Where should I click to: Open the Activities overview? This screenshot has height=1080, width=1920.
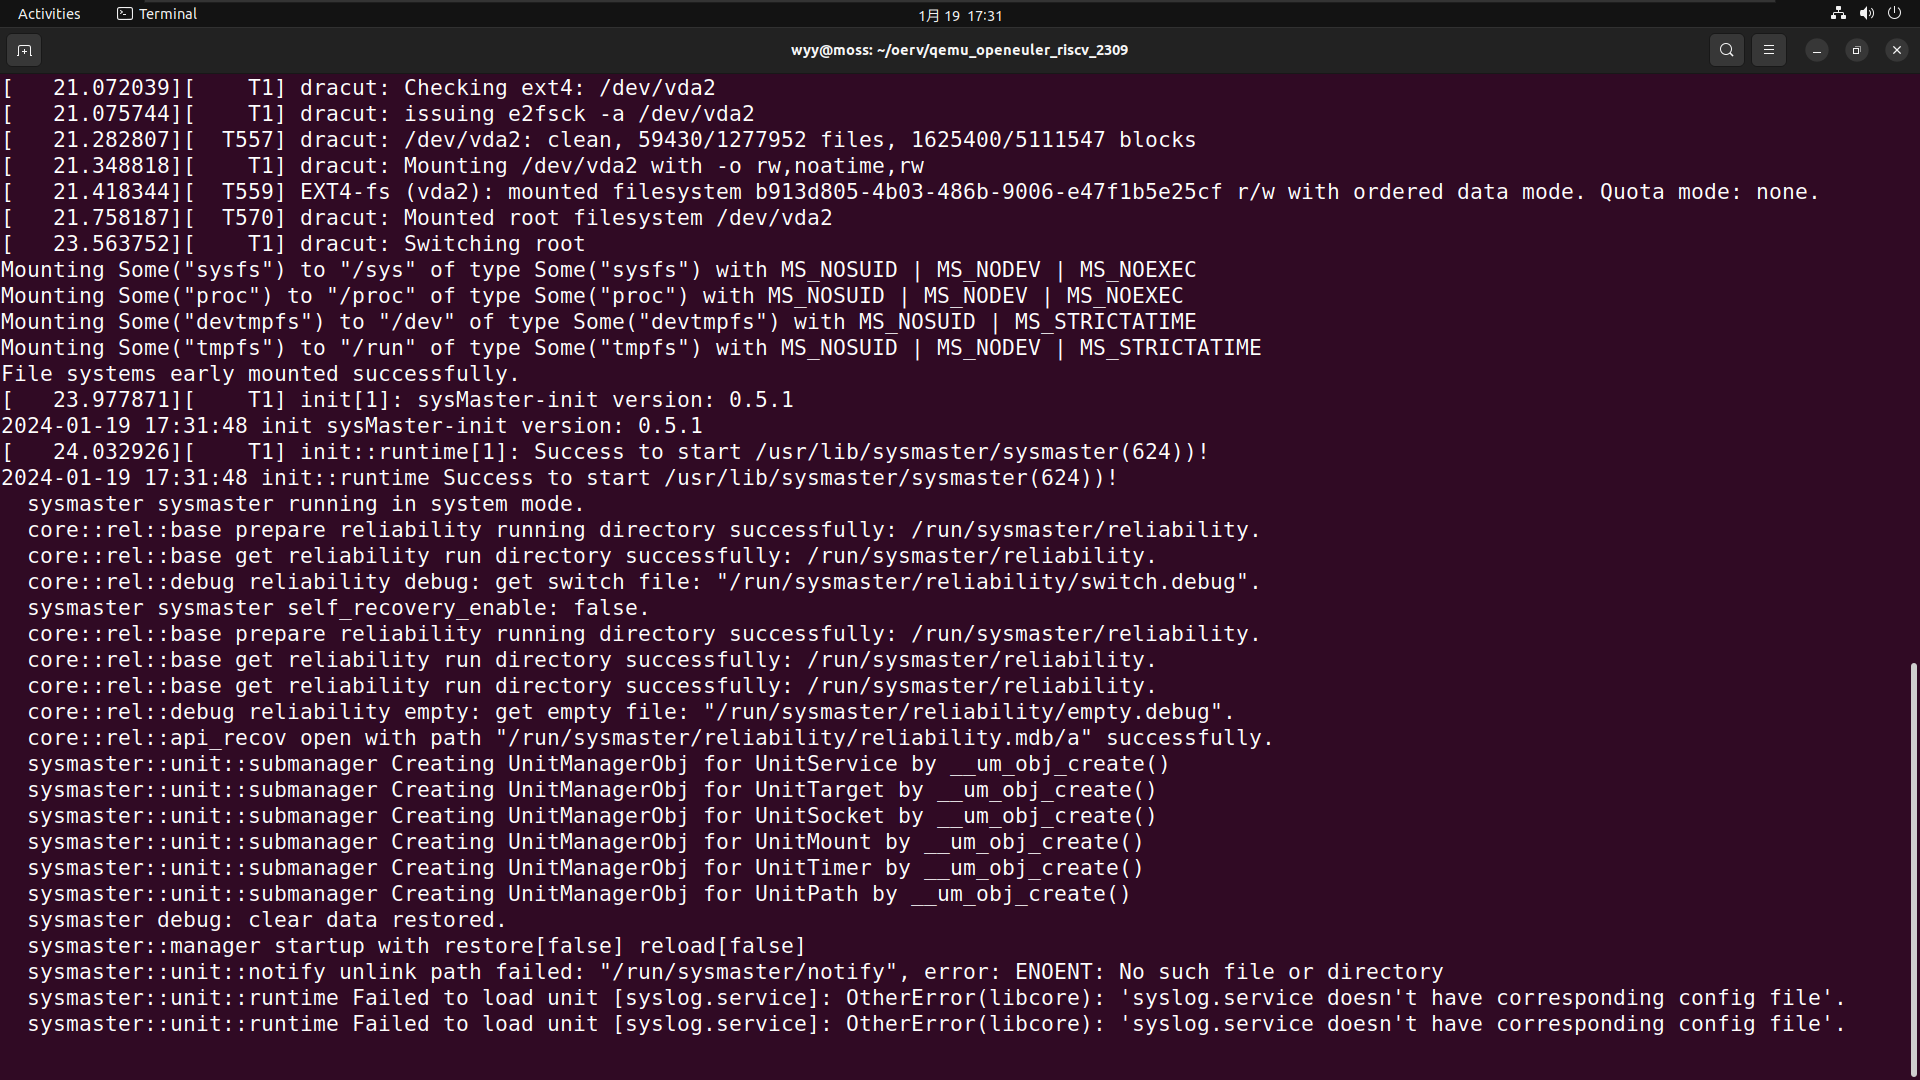(49, 14)
